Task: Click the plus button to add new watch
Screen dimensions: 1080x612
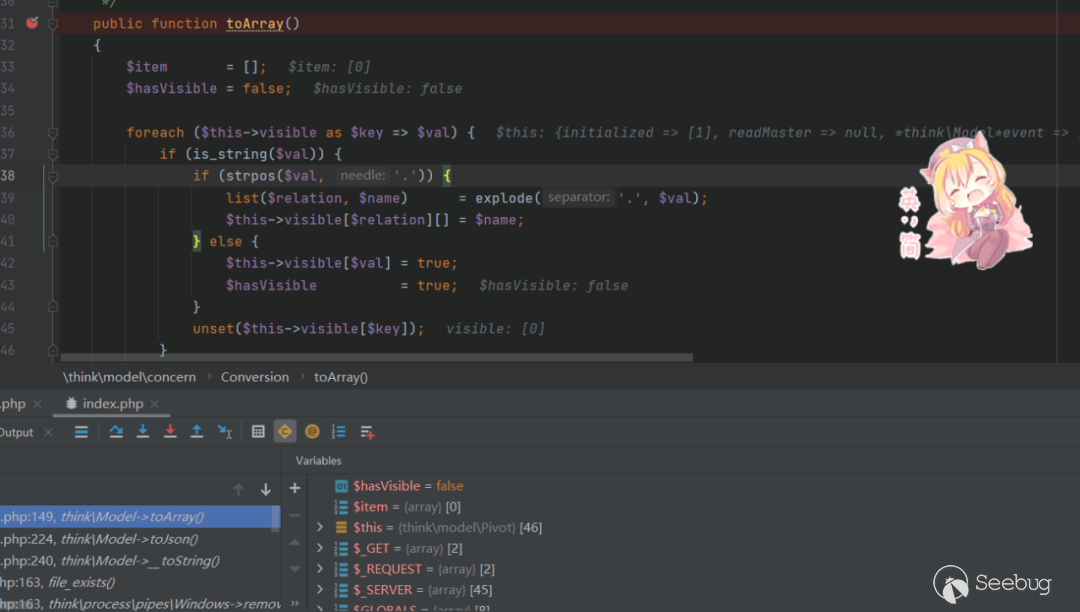Action: [x=295, y=489]
